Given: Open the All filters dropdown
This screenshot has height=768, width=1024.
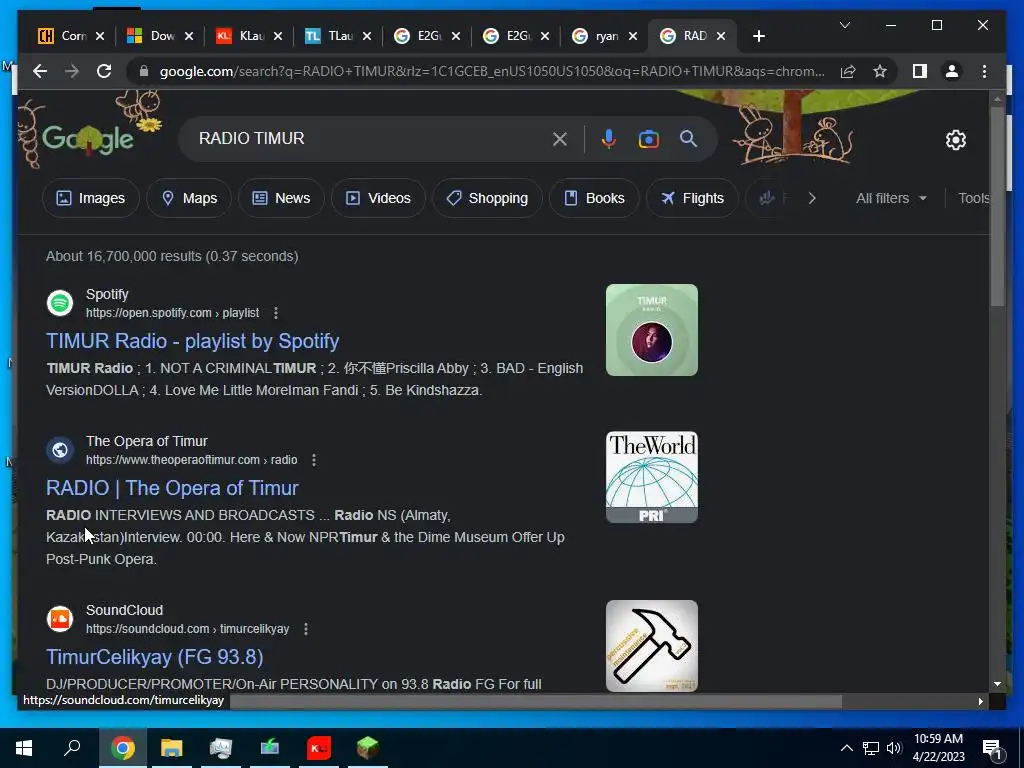Looking at the screenshot, I should pos(891,198).
